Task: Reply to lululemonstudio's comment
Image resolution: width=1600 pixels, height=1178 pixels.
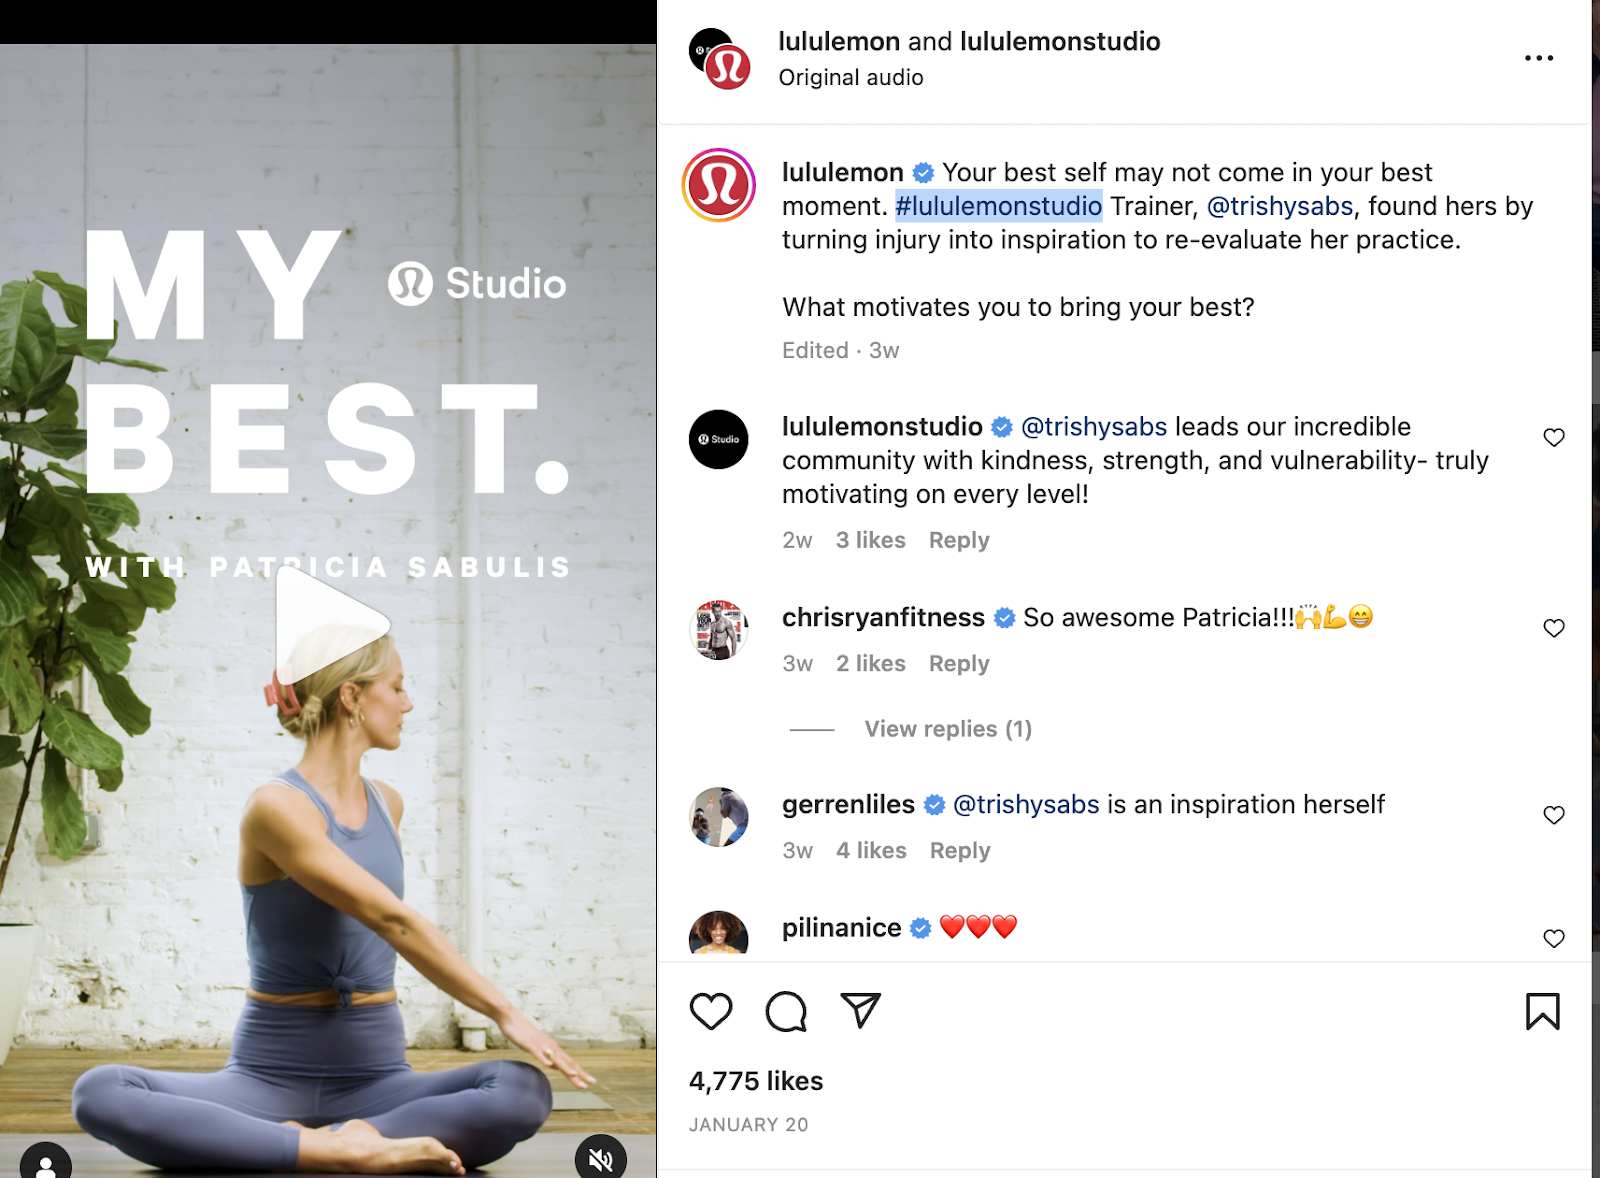Action: pos(959,540)
